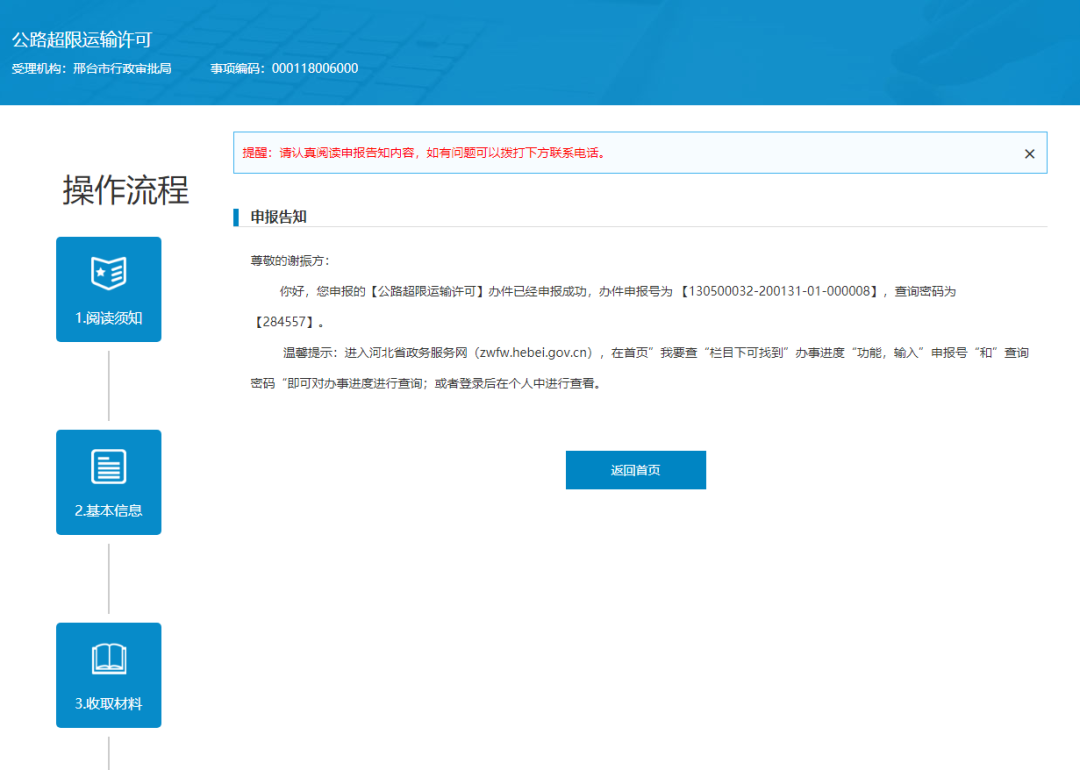This screenshot has height=770, width=1080.
Task: Select the 阅读须知 step icon
Action: pos(108,289)
